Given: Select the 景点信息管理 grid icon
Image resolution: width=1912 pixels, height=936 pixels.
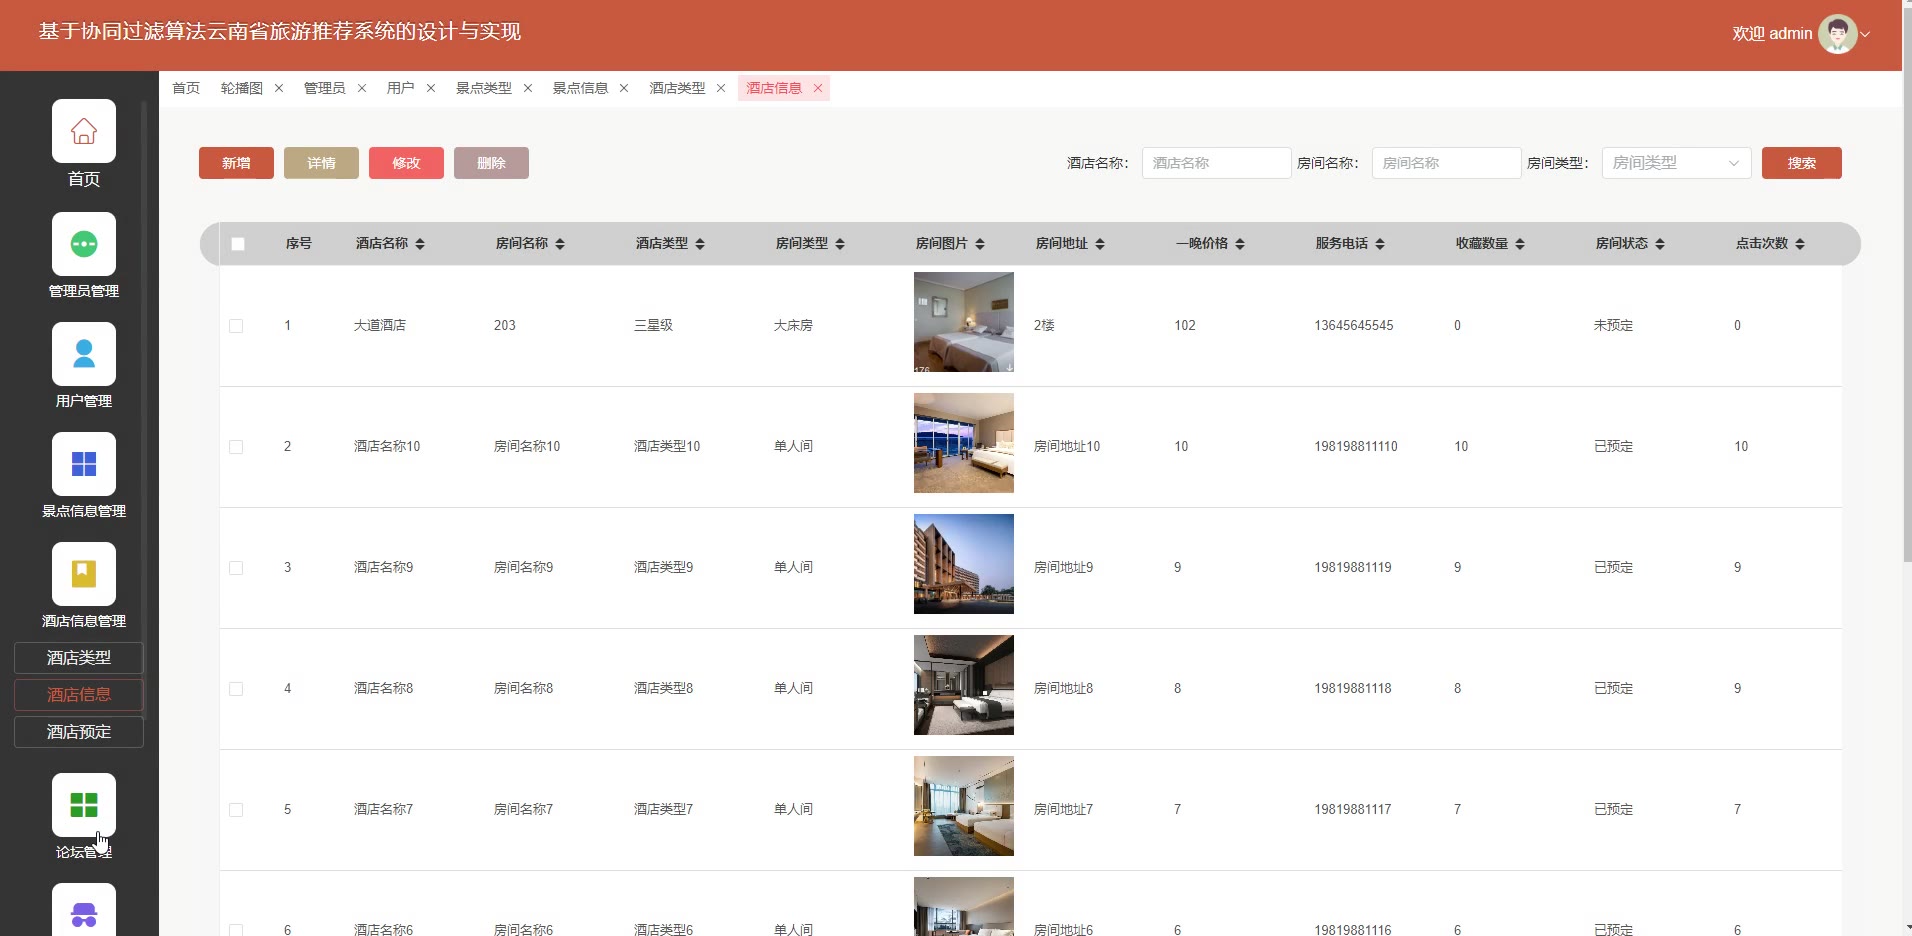Looking at the screenshot, I should pos(84,464).
